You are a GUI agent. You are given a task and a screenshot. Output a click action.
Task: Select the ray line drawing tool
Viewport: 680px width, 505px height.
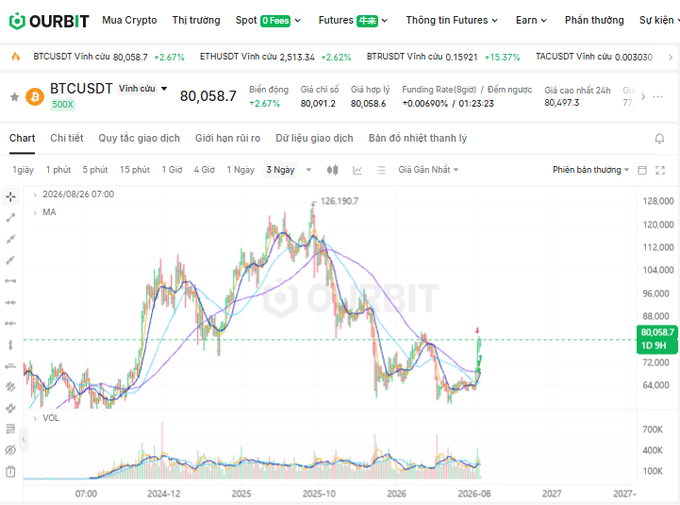pos(11,260)
